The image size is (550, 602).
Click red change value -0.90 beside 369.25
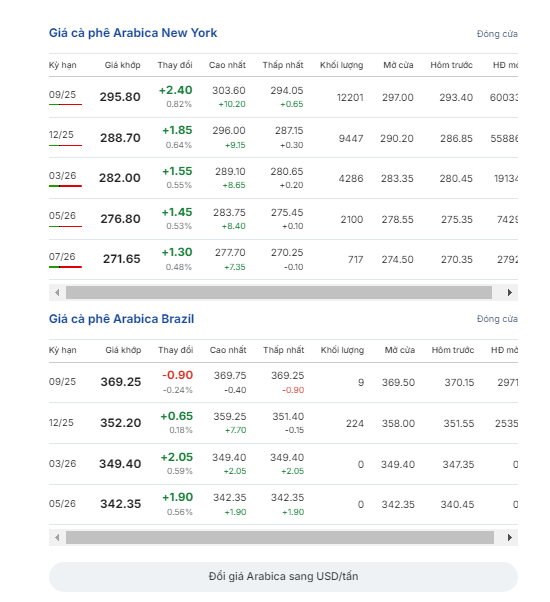(177, 375)
